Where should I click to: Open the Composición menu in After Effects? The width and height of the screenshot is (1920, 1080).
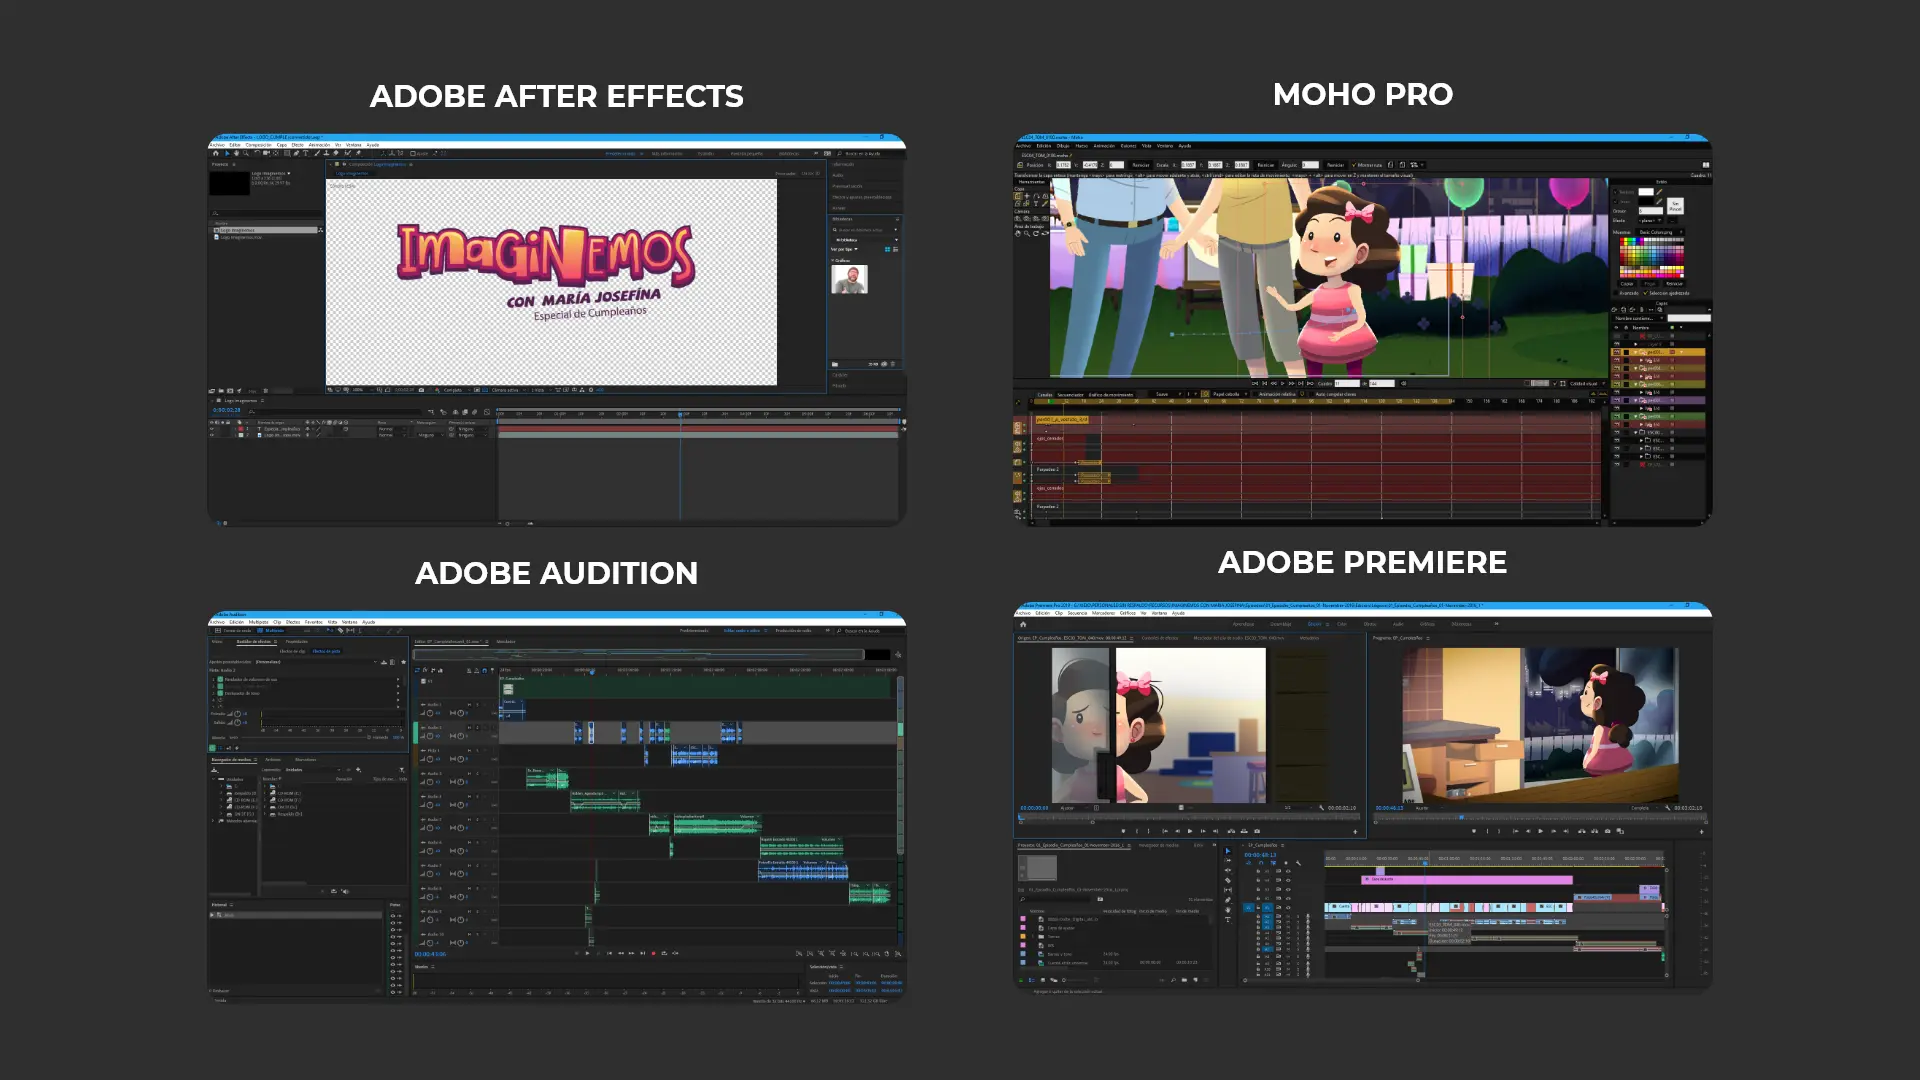pyautogui.click(x=259, y=145)
